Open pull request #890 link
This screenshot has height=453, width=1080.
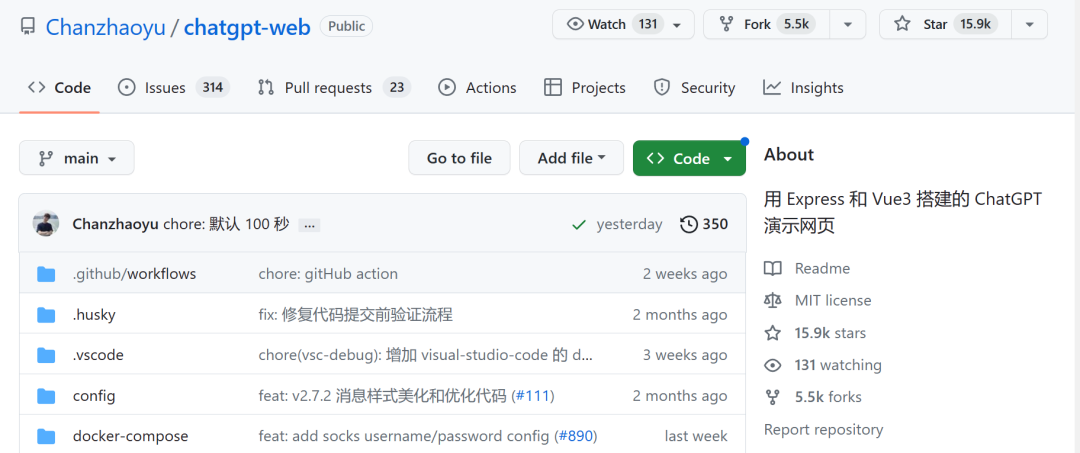coord(577,436)
